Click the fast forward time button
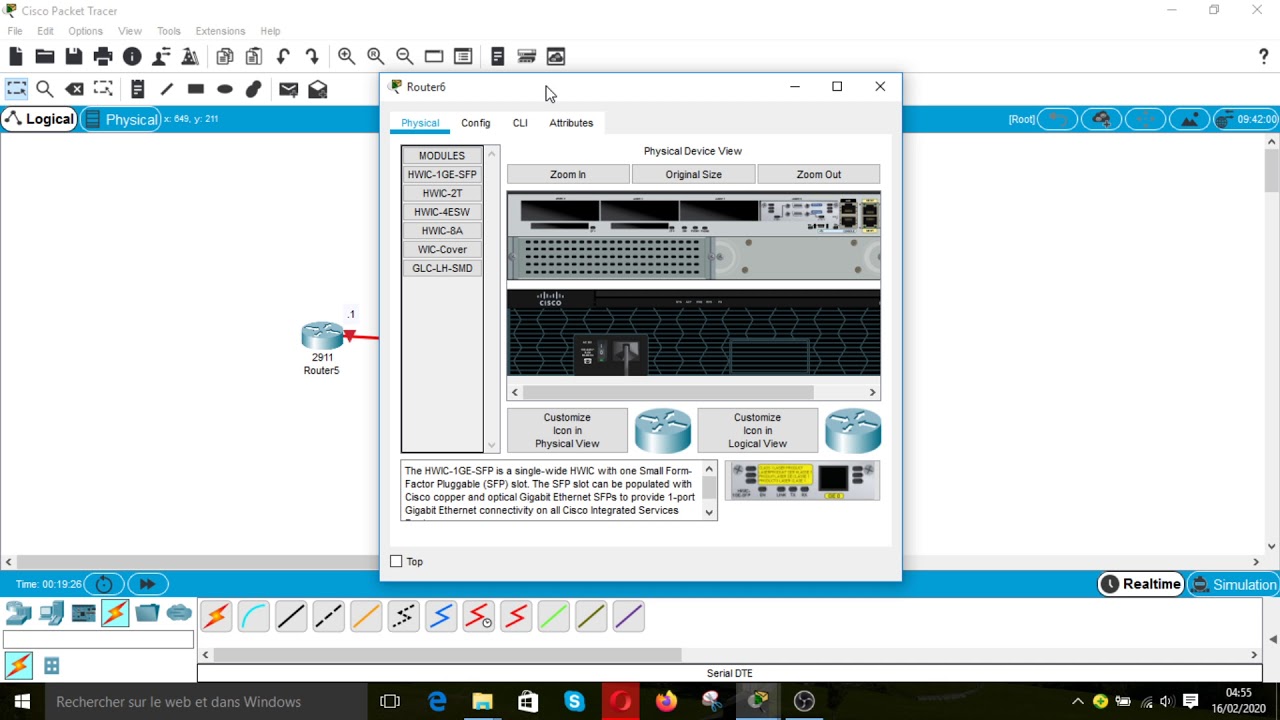Image resolution: width=1280 pixels, height=720 pixels. 147,584
